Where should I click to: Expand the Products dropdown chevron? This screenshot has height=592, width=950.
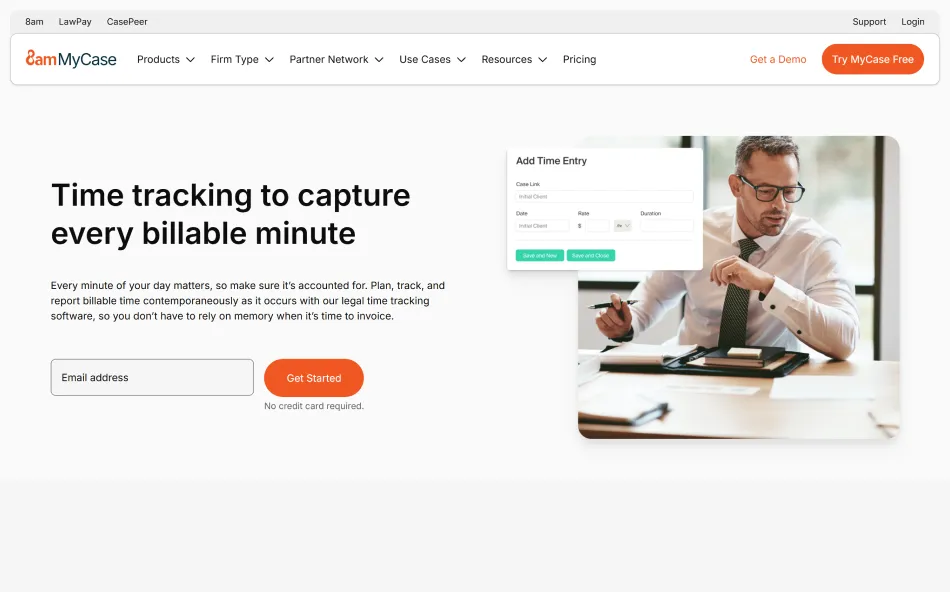point(190,59)
